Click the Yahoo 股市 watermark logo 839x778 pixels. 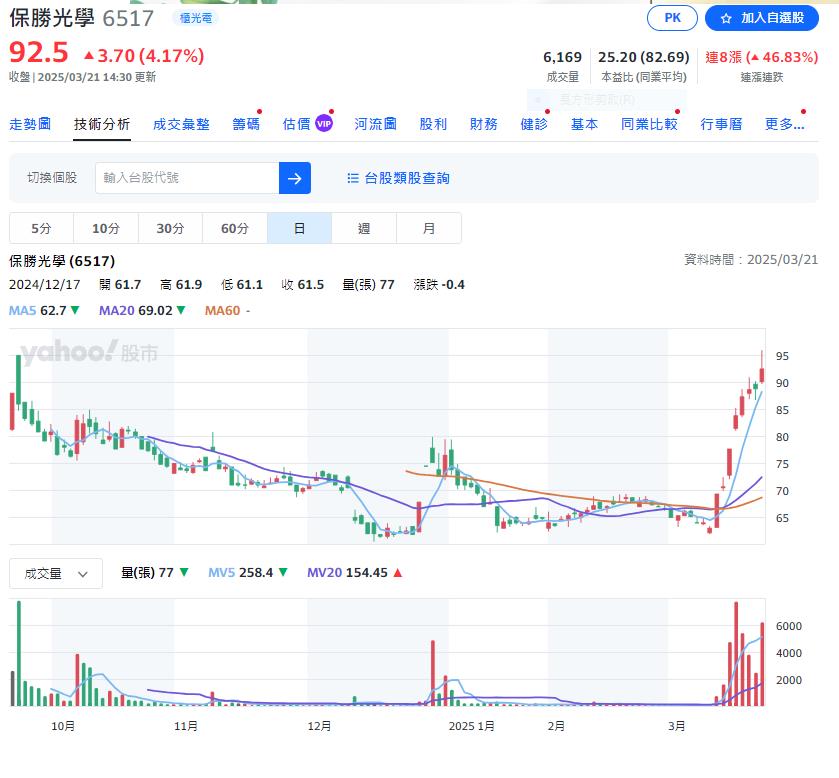tap(88, 352)
